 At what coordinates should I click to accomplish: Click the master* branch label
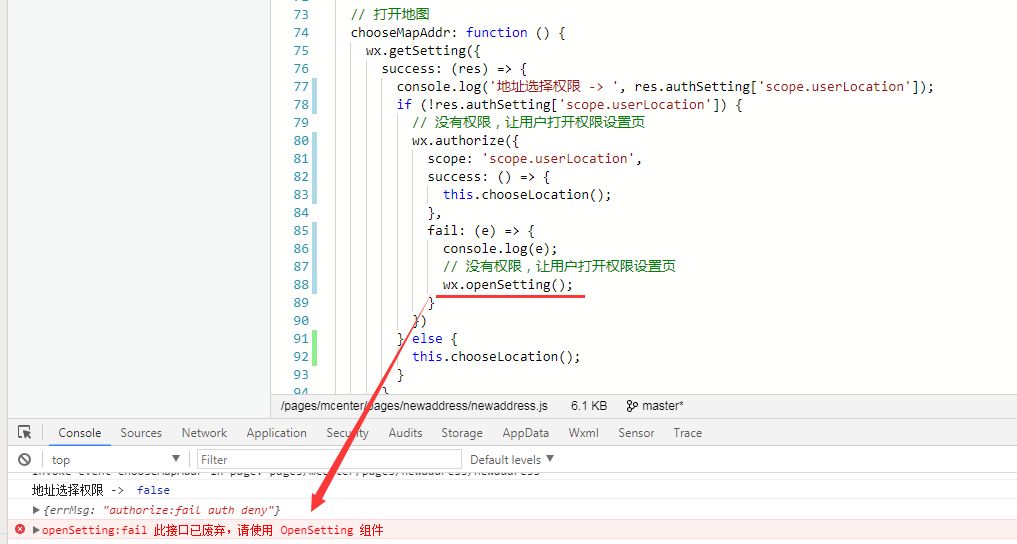click(x=663, y=406)
